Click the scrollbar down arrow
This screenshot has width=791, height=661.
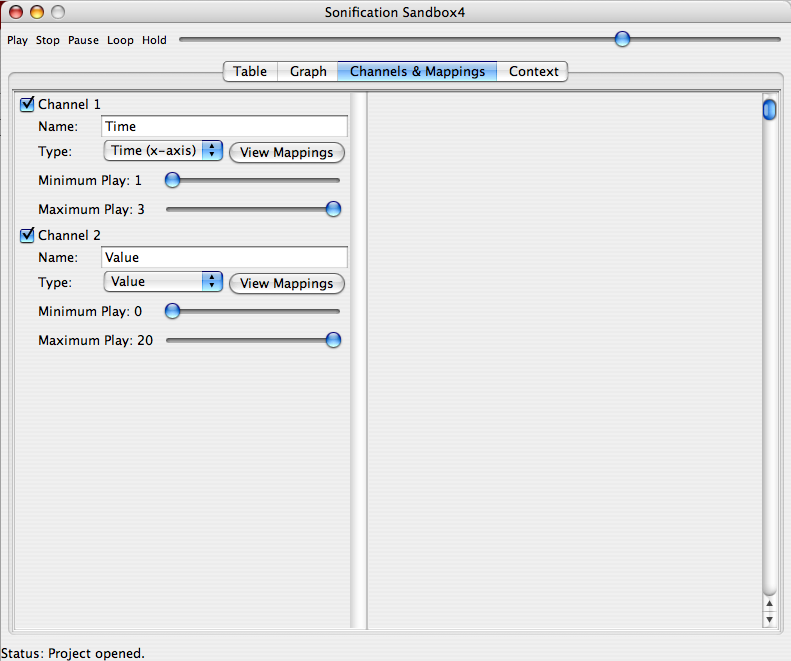click(769, 619)
